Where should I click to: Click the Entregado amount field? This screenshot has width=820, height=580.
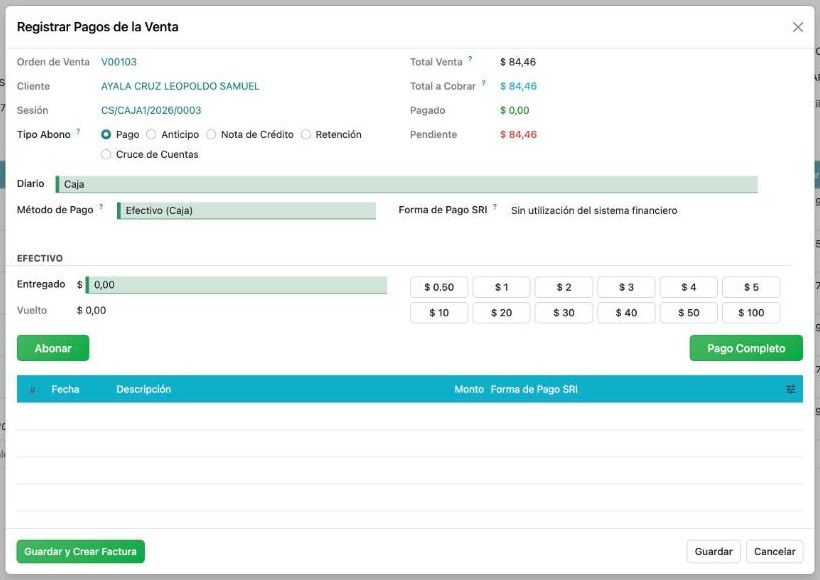click(236, 285)
